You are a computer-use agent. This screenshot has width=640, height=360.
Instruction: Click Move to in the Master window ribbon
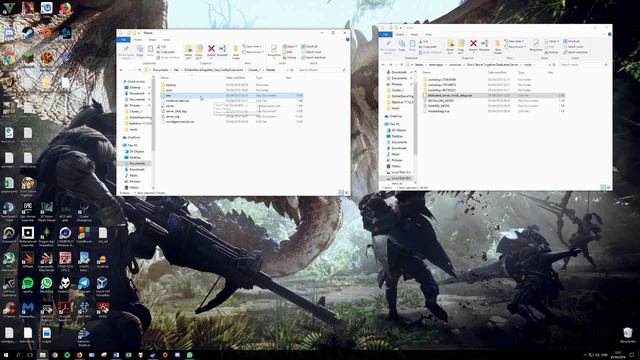click(188, 51)
